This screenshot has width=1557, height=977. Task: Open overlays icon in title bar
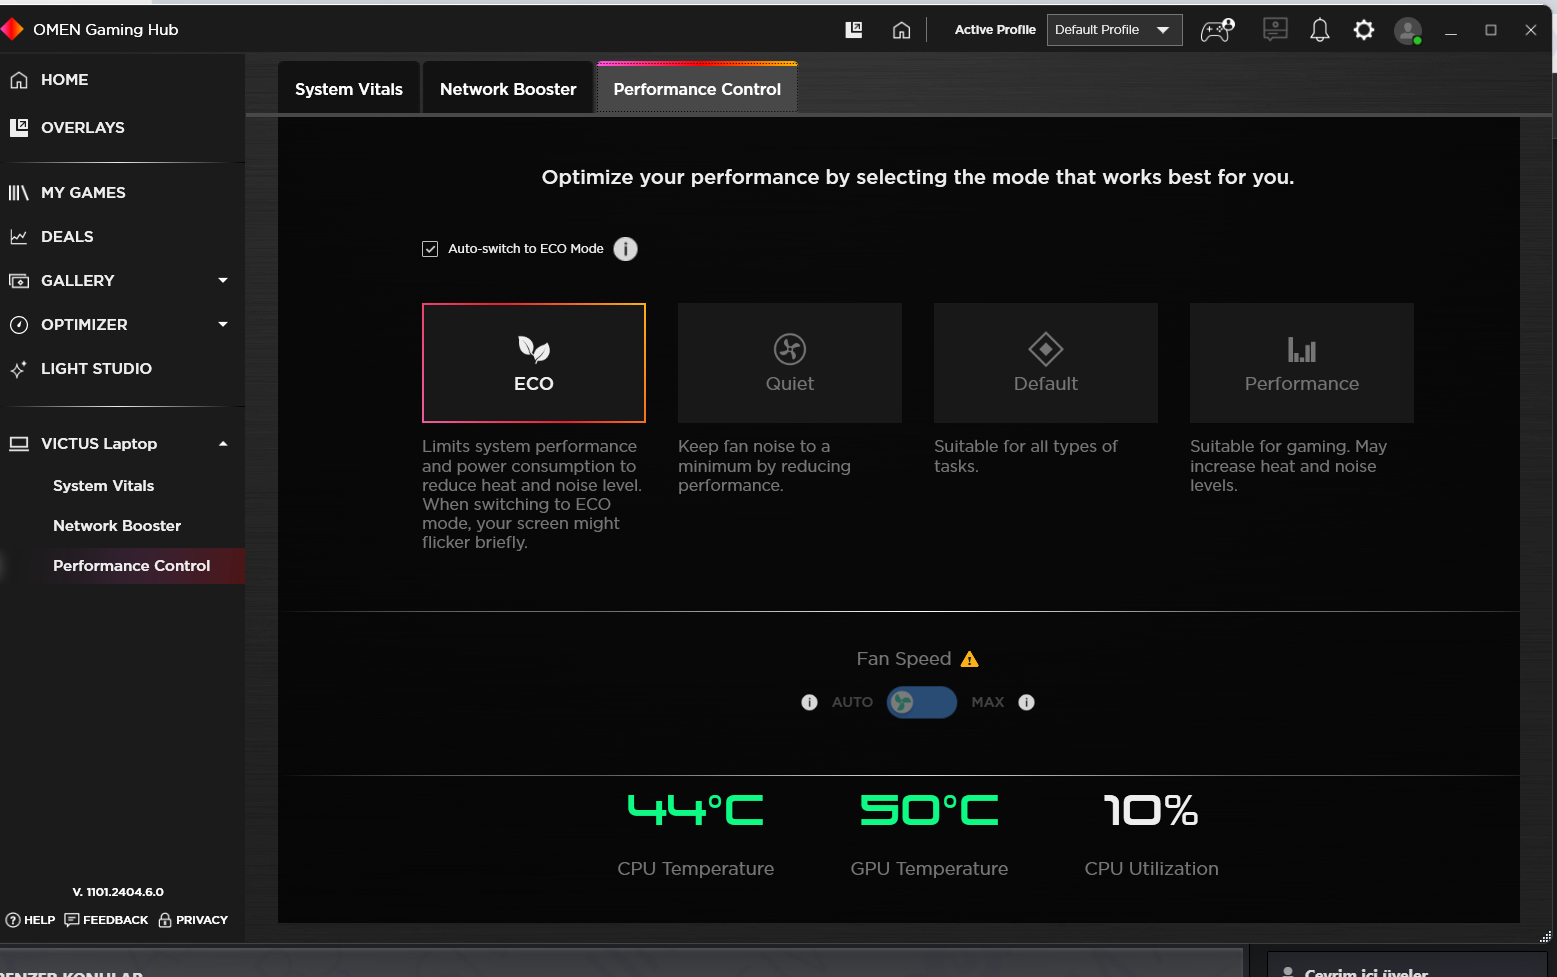(854, 30)
